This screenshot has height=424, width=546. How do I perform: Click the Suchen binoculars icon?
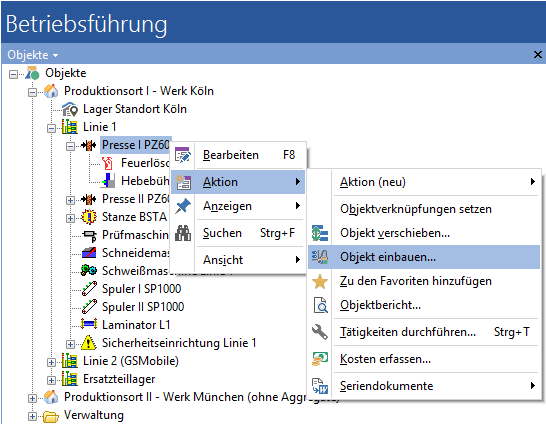tap(183, 233)
